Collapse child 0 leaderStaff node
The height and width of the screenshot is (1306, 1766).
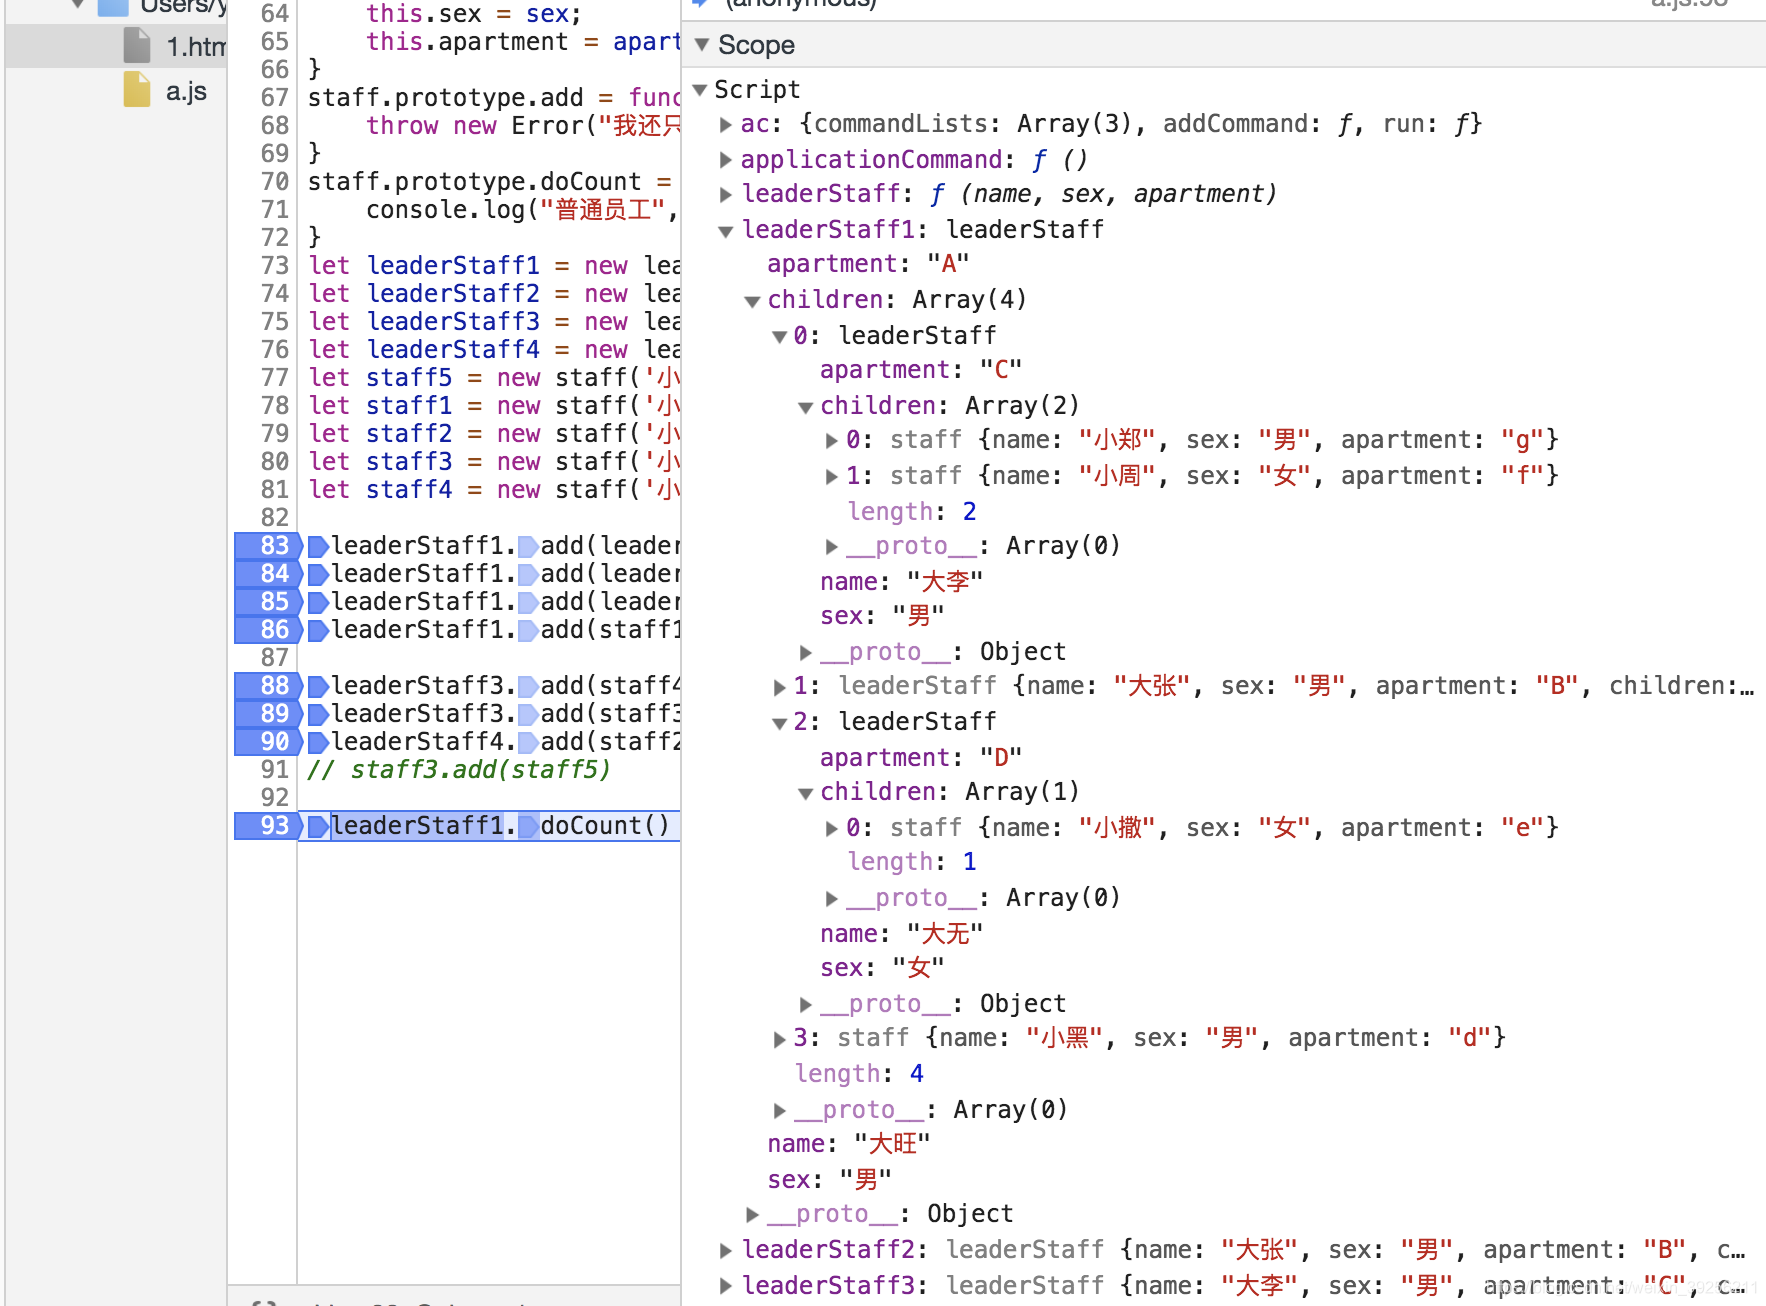point(779,337)
